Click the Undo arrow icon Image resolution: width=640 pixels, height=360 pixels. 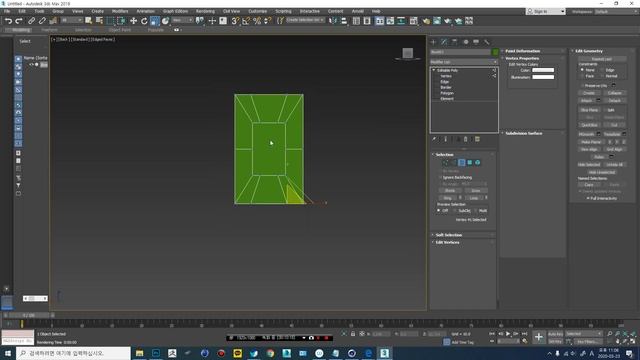click(x=8, y=21)
